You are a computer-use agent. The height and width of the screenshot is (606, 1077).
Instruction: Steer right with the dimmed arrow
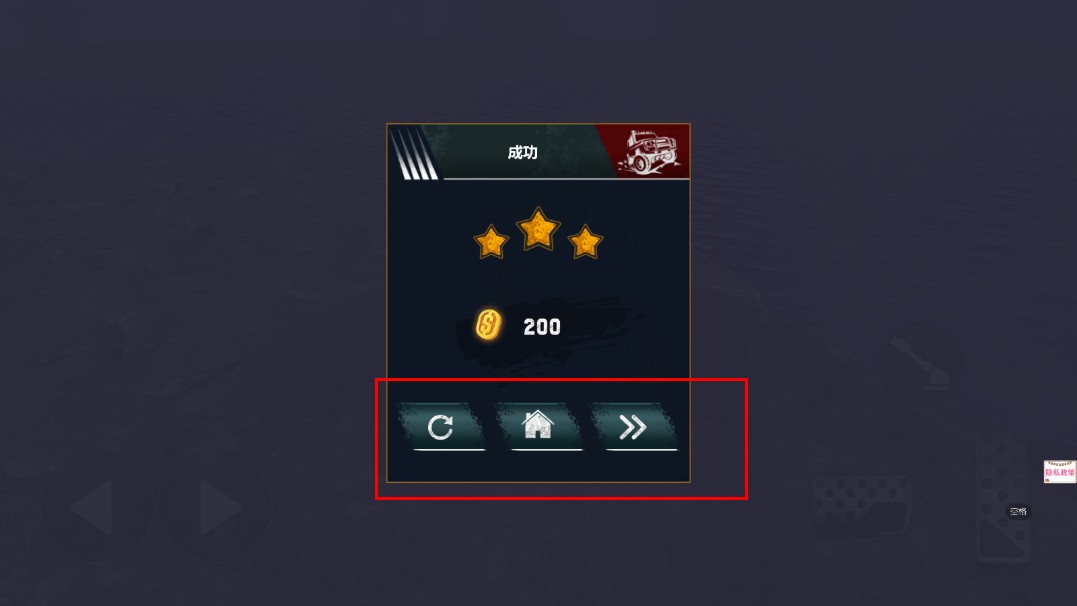click(216, 507)
